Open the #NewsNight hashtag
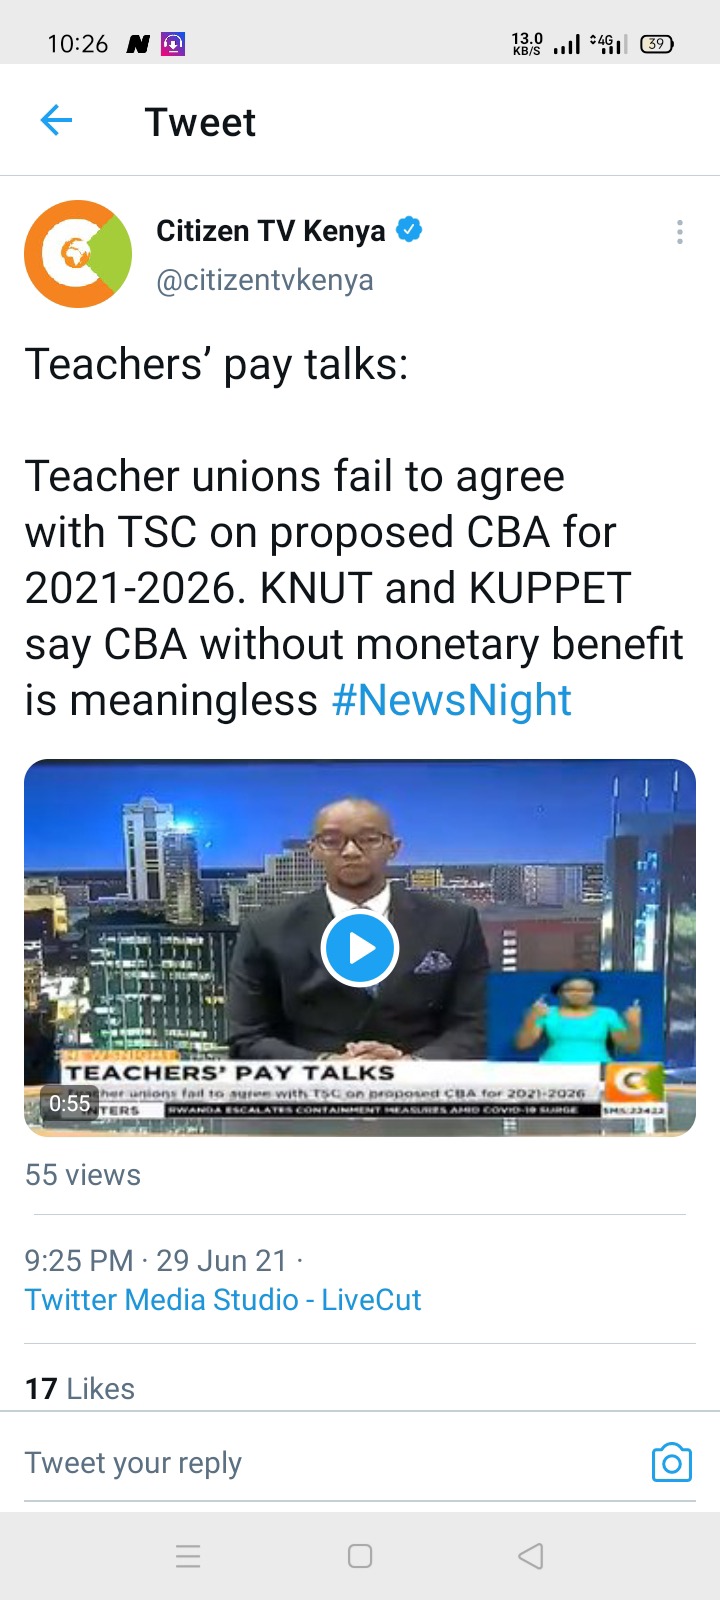Screen dimensions: 720x1600 [x=451, y=700]
